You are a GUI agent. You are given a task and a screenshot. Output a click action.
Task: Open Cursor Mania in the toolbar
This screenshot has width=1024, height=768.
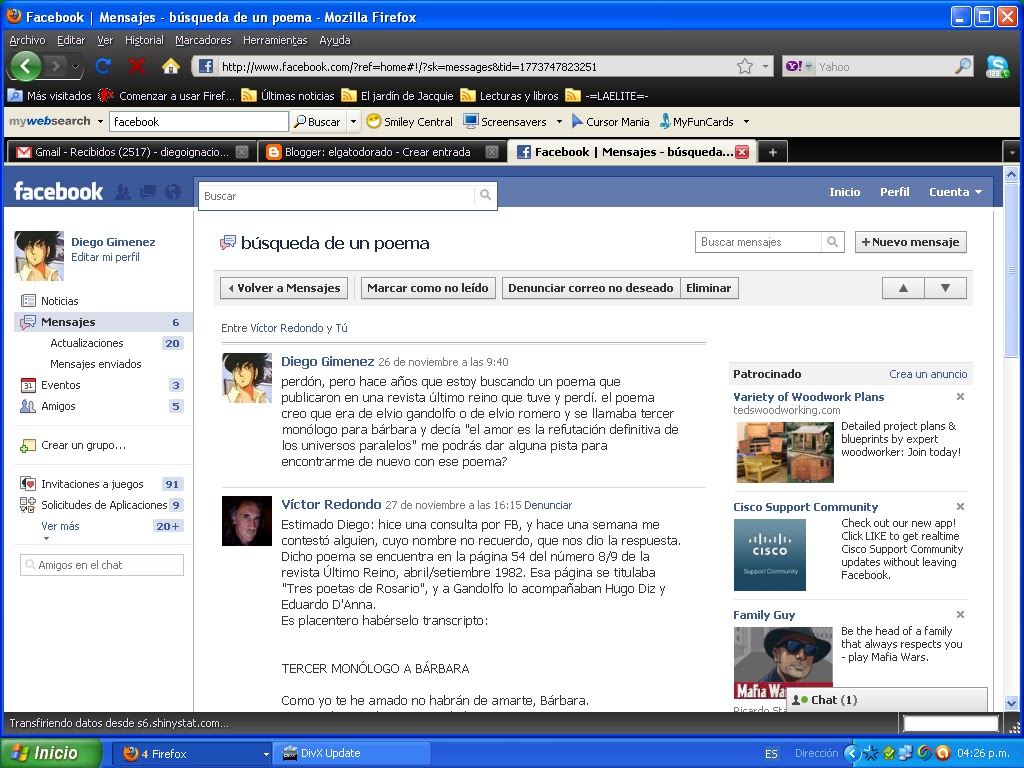(610, 121)
